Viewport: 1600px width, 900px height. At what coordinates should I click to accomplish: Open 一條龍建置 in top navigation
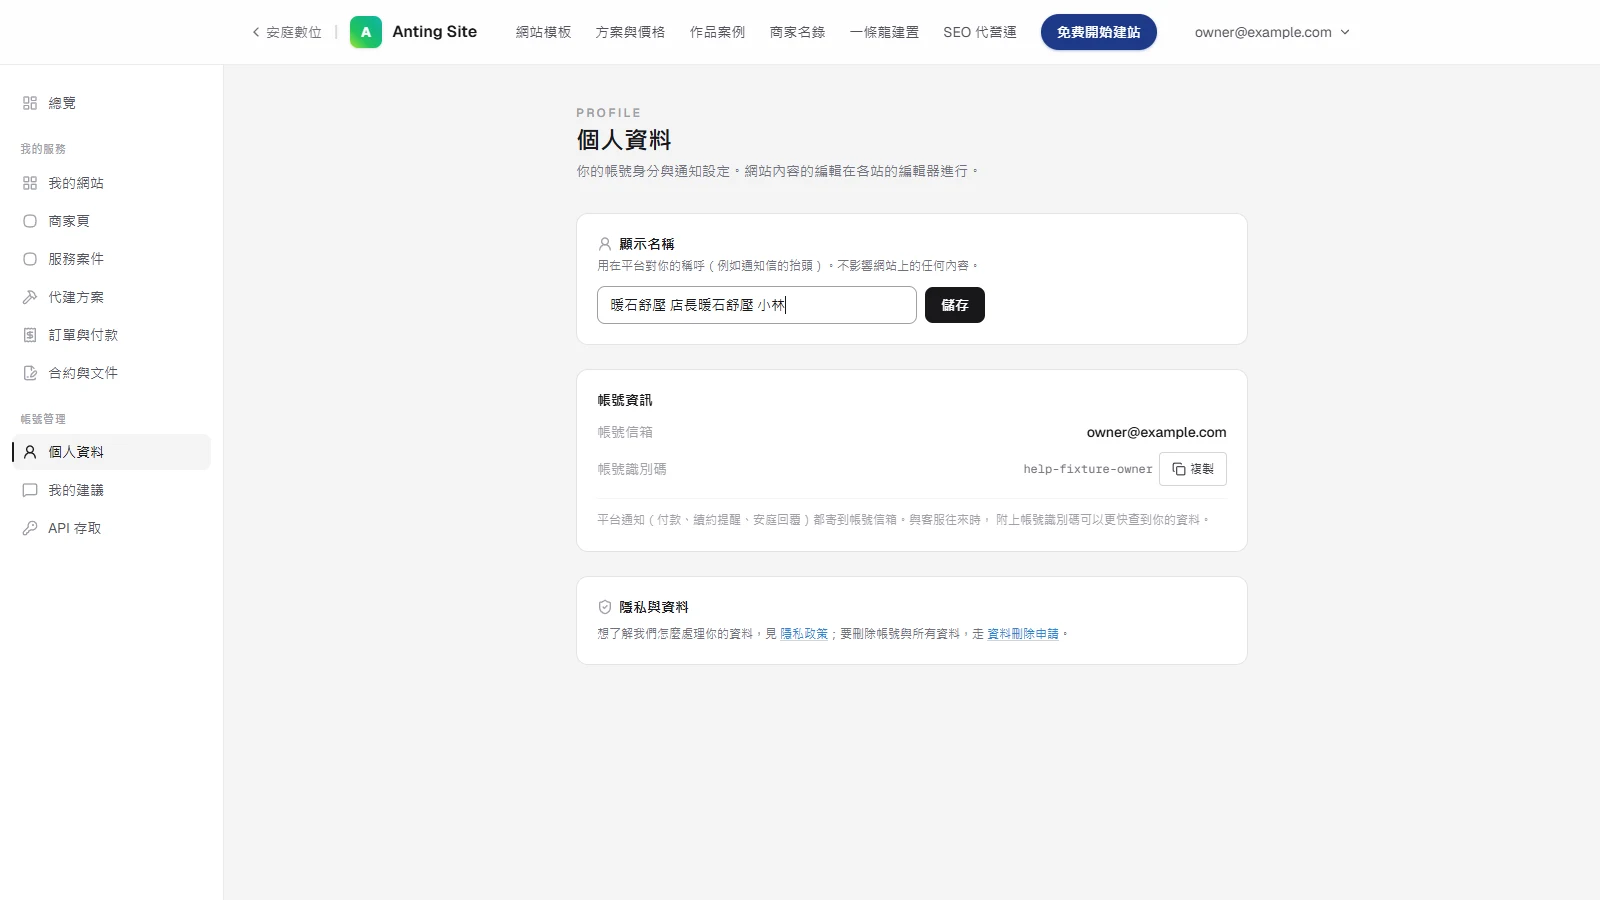click(x=884, y=32)
